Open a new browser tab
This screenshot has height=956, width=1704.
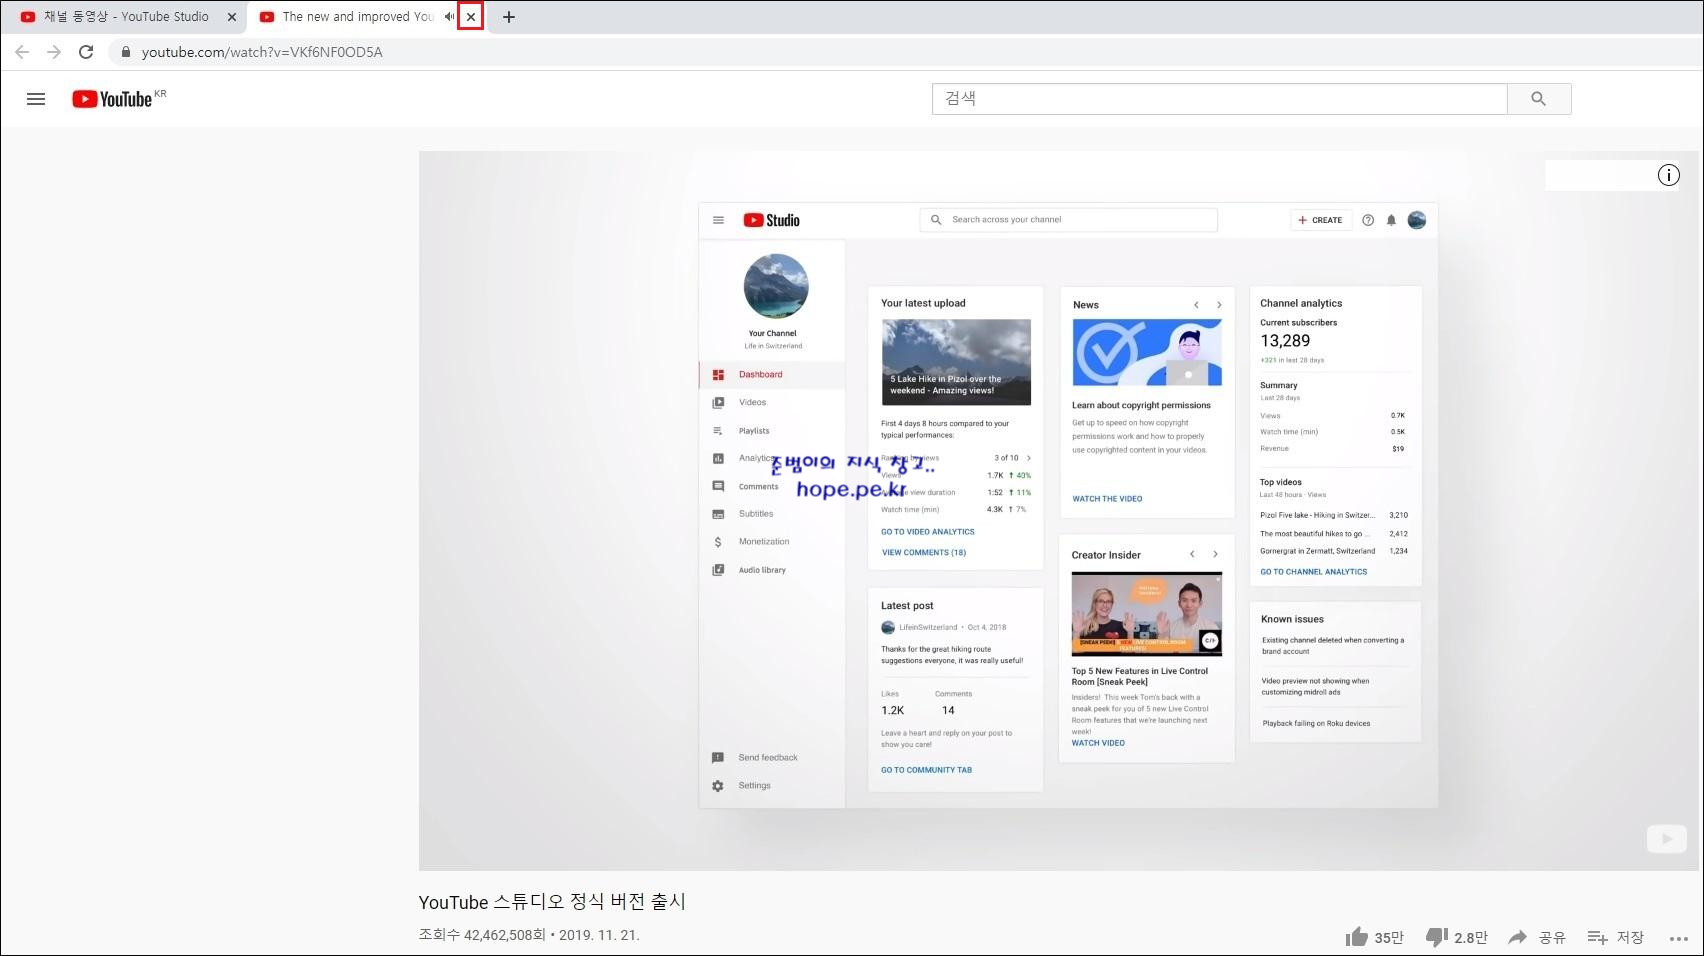click(508, 17)
